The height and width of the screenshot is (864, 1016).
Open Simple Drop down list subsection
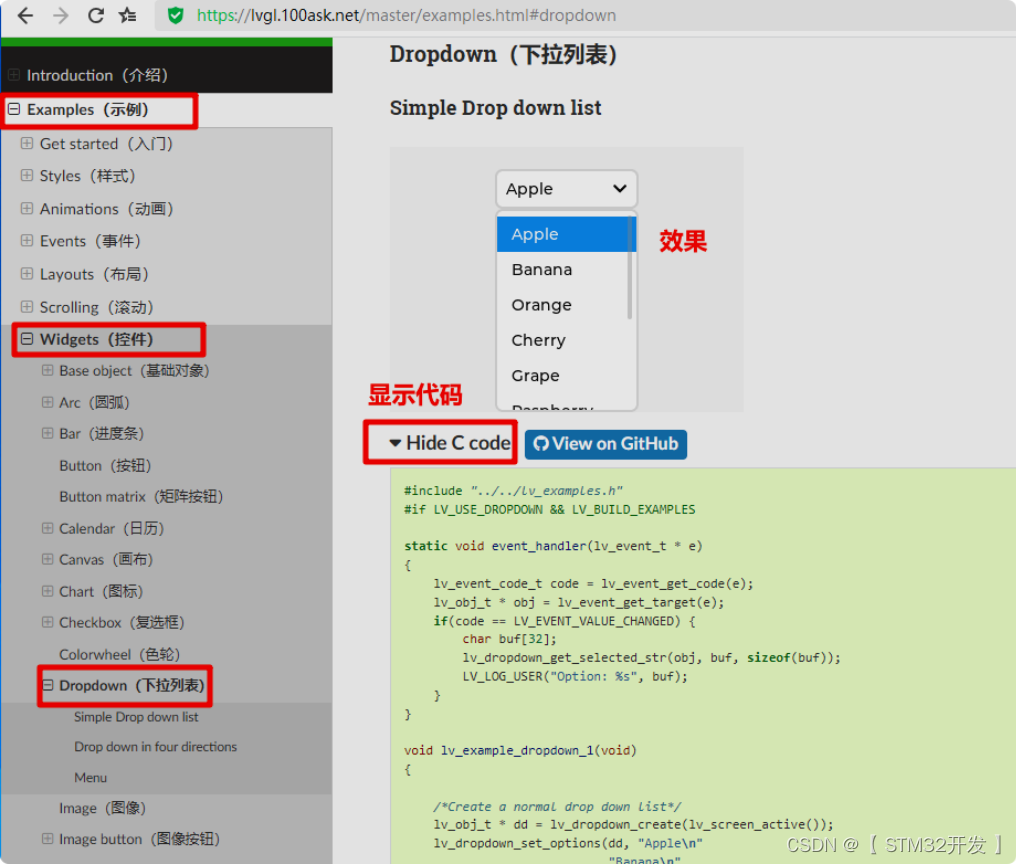tap(136, 717)
